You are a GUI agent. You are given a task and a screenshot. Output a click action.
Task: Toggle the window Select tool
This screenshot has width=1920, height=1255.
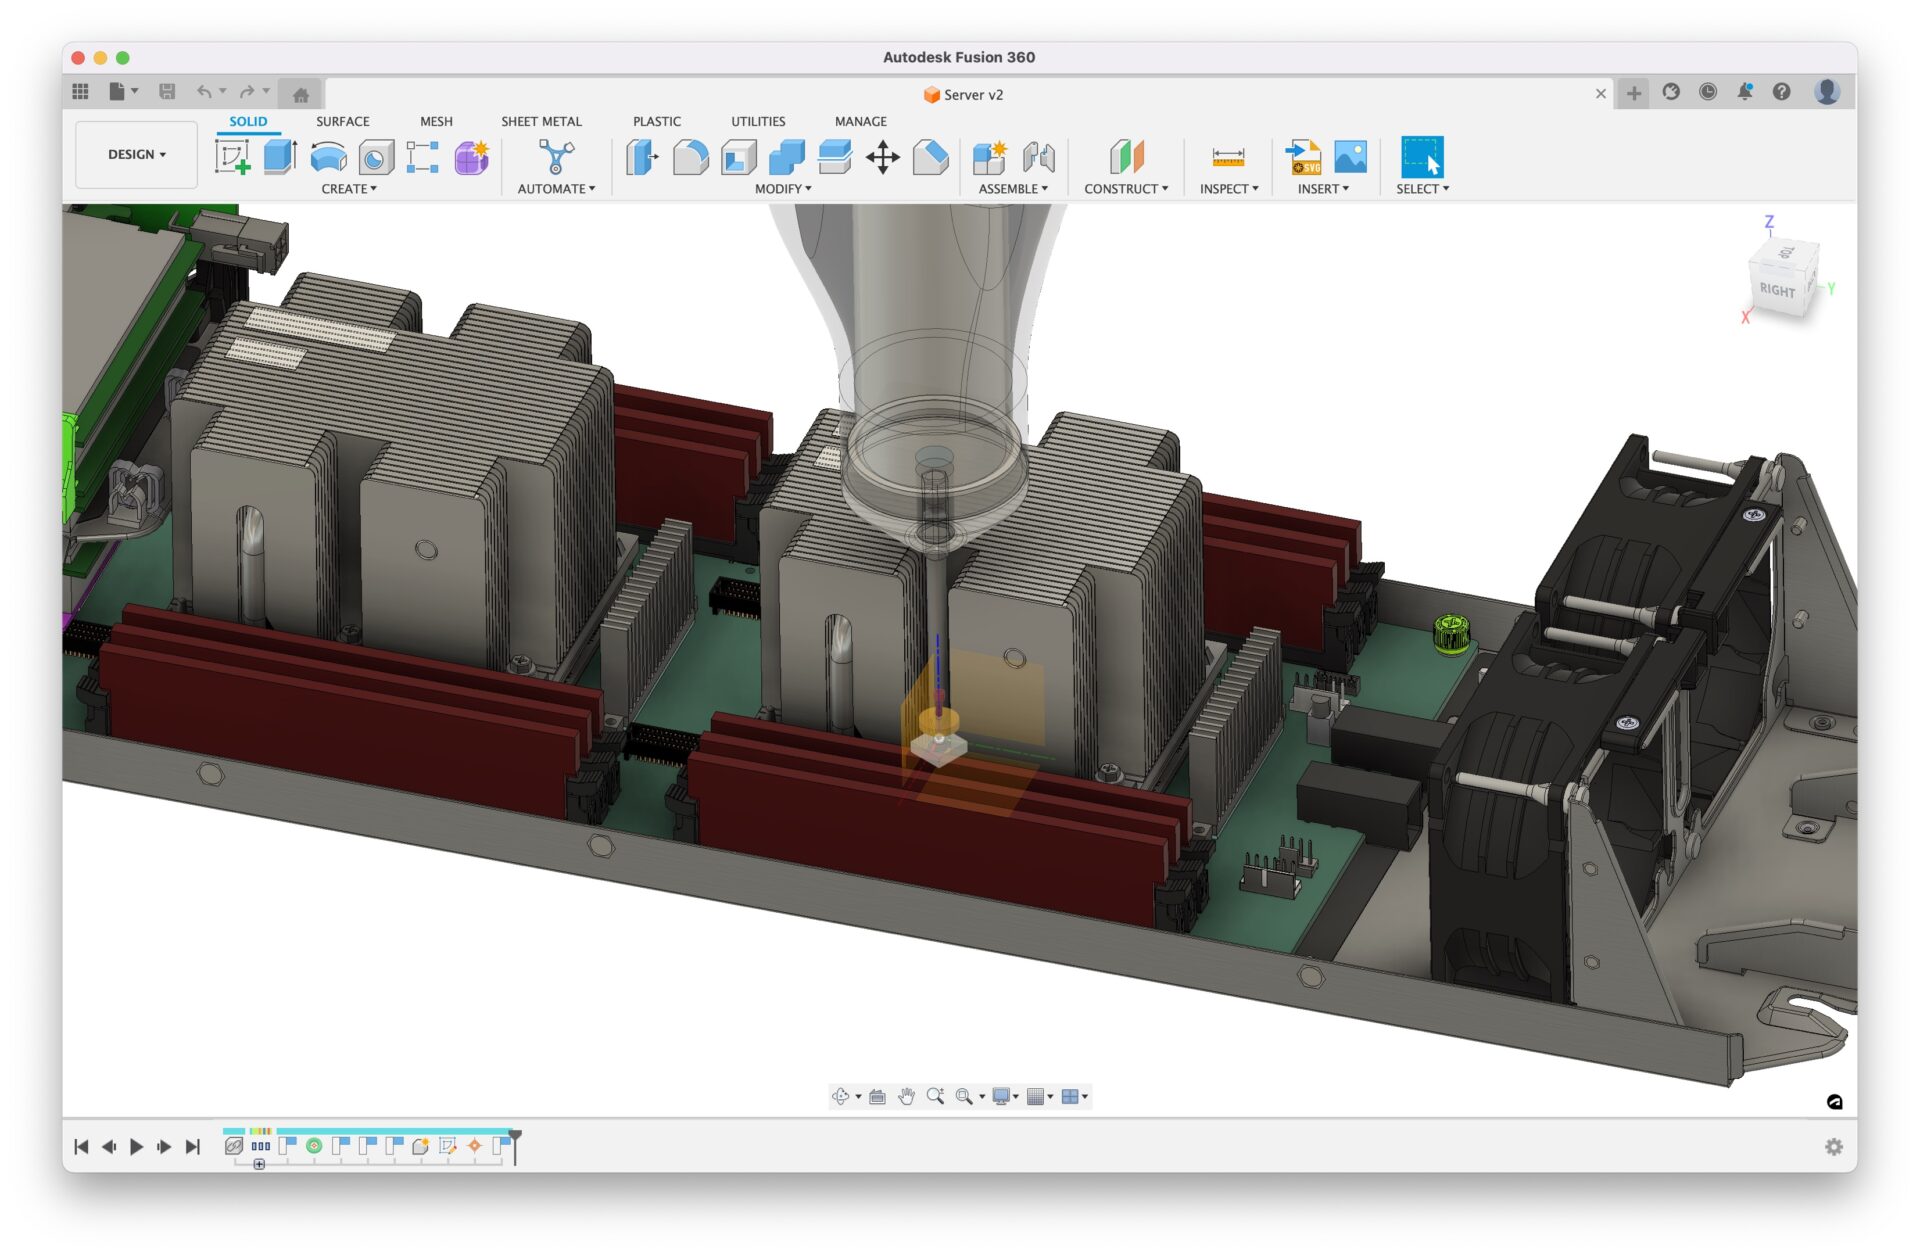click(x=1421, y=157)
